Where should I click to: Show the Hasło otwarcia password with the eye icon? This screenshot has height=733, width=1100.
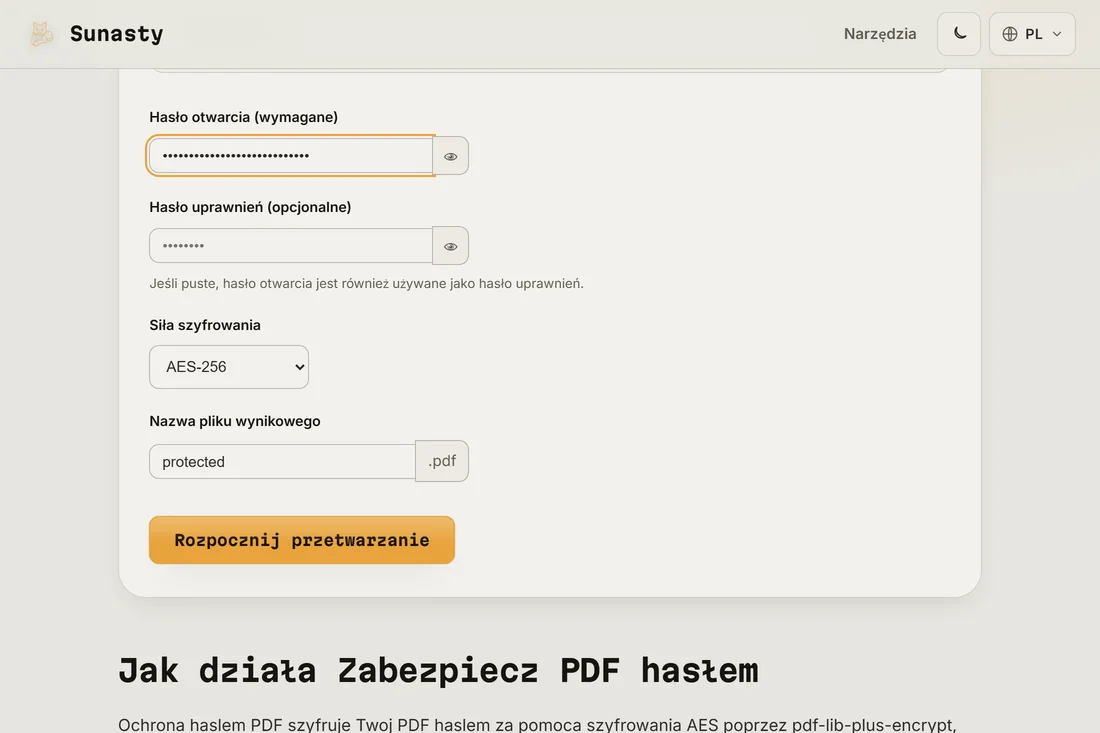point(450,156)
